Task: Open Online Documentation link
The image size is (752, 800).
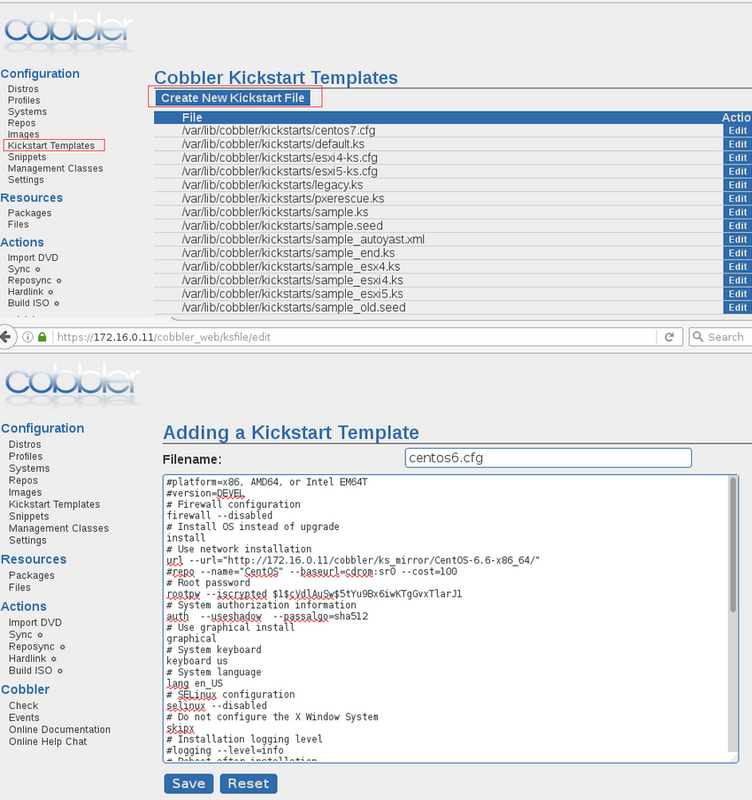Action: click(x=60, y=730)
